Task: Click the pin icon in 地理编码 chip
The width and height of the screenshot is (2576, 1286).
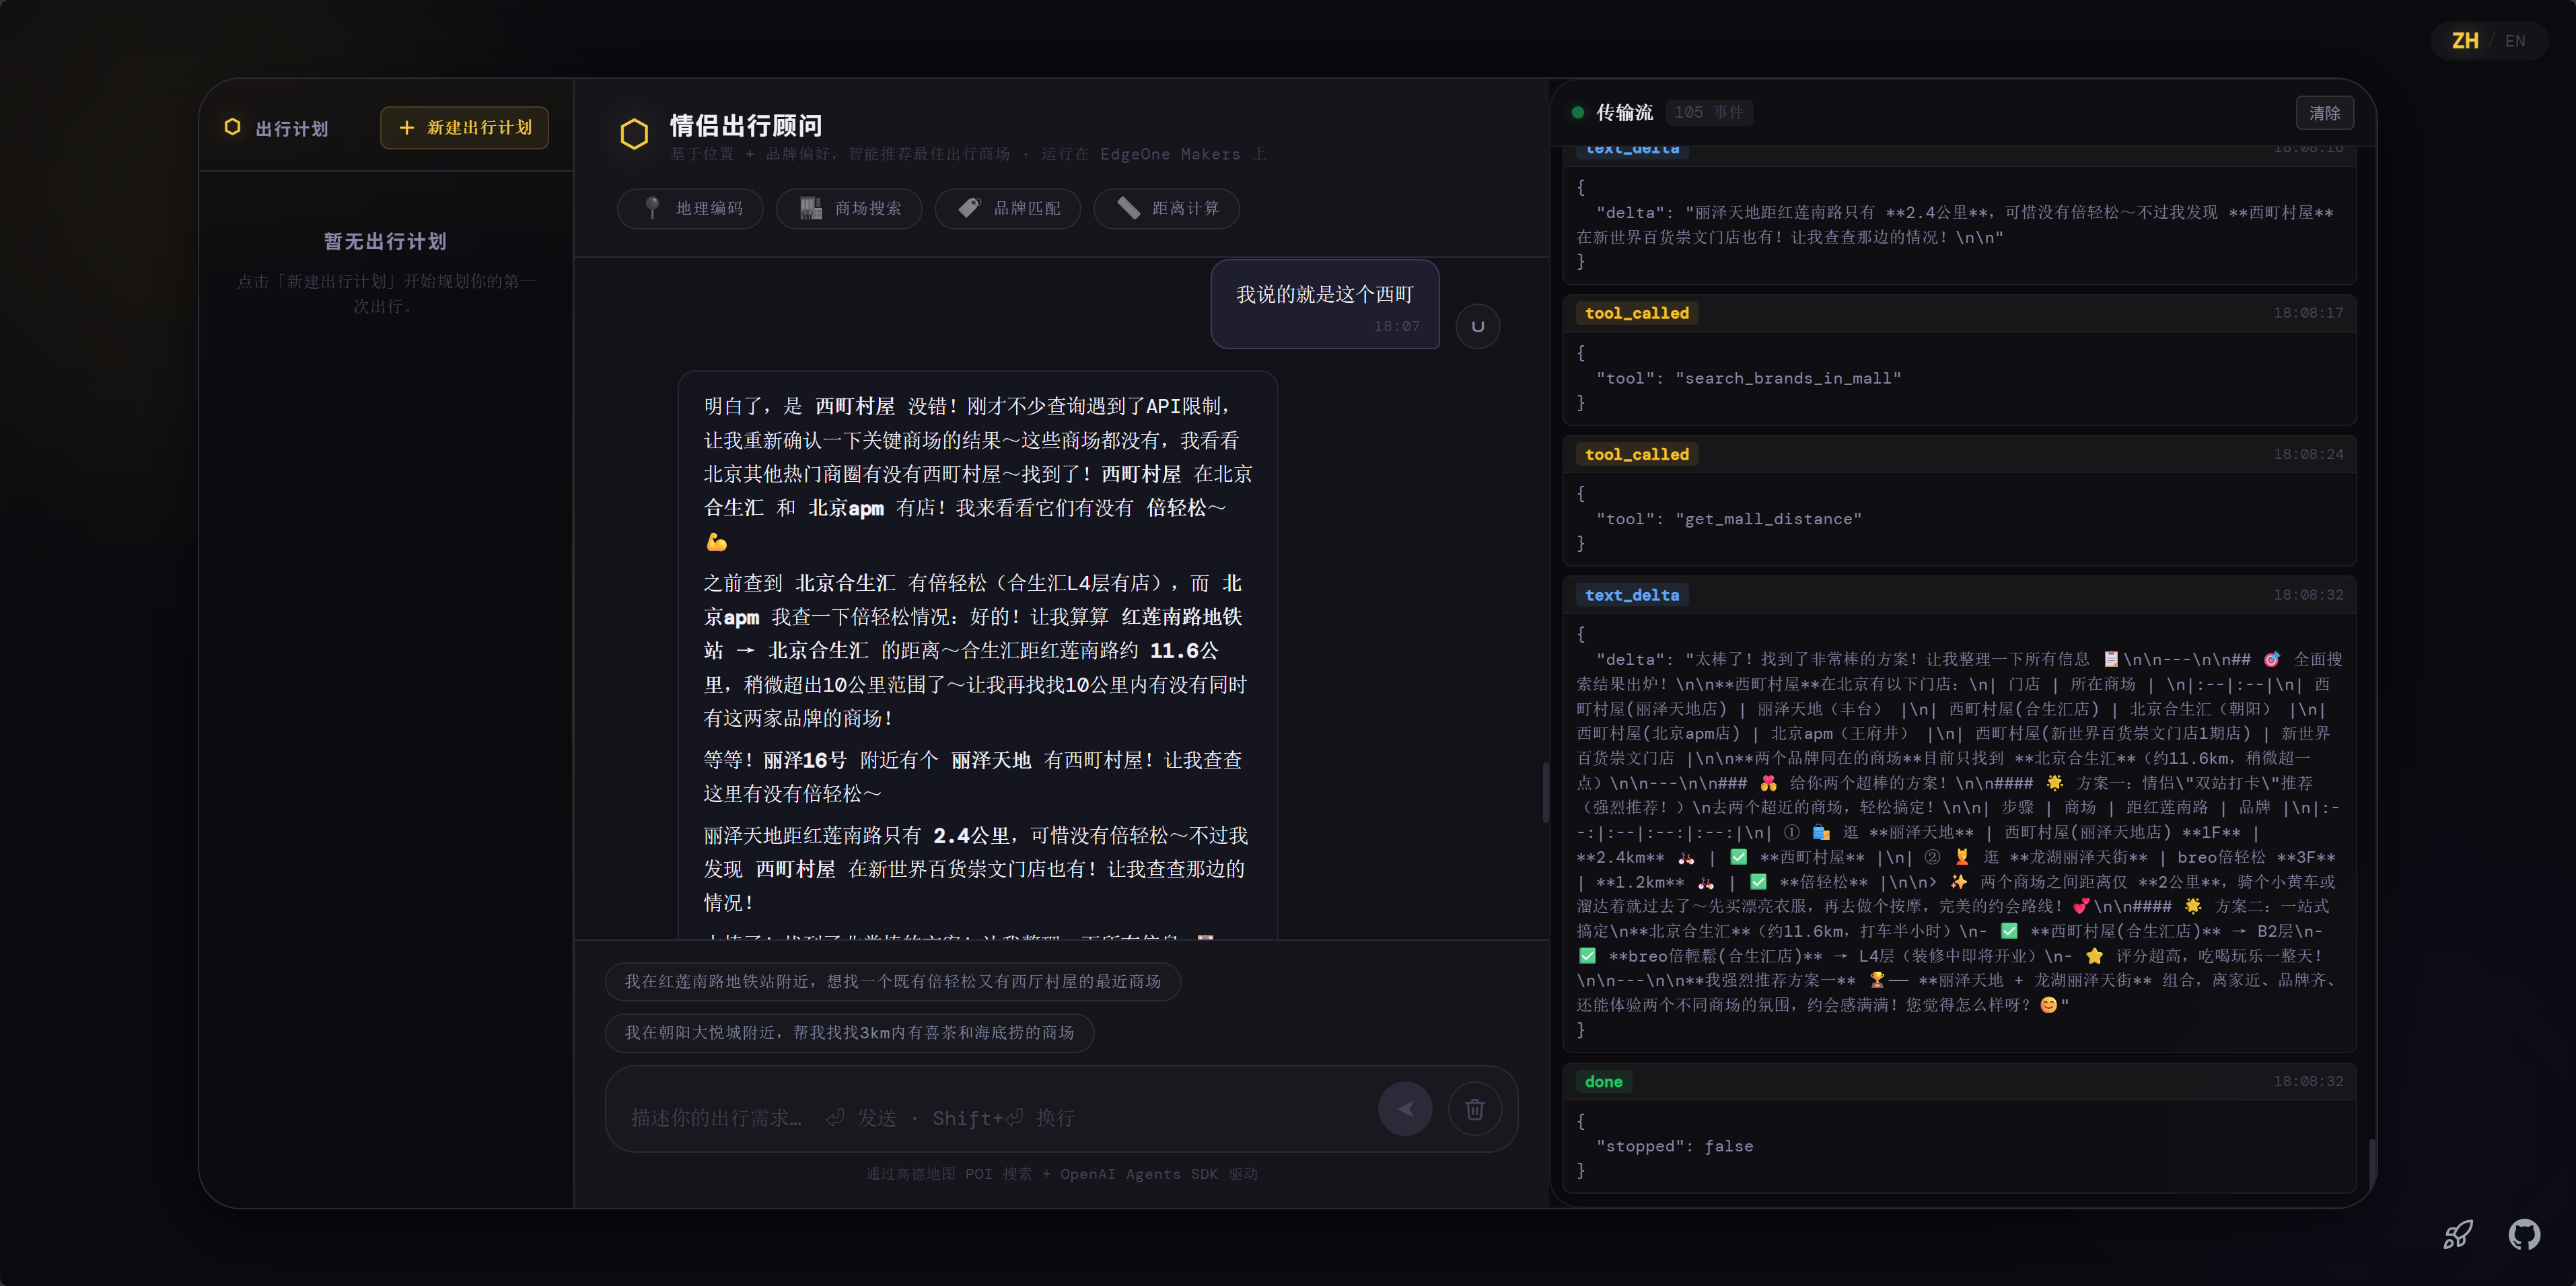Action: [x=652, y=208]
